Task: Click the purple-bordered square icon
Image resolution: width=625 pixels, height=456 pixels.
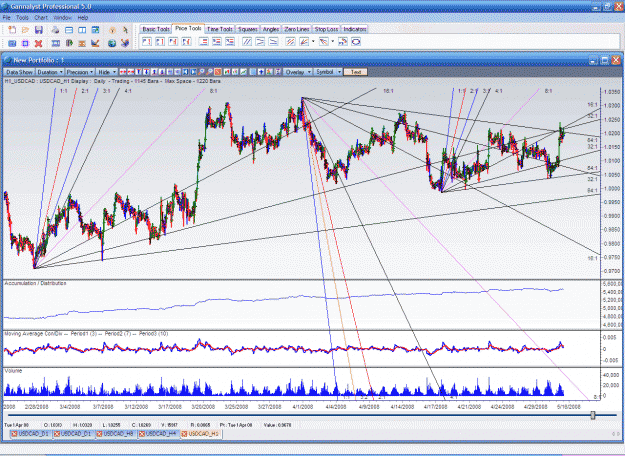Action: (25, 43)
